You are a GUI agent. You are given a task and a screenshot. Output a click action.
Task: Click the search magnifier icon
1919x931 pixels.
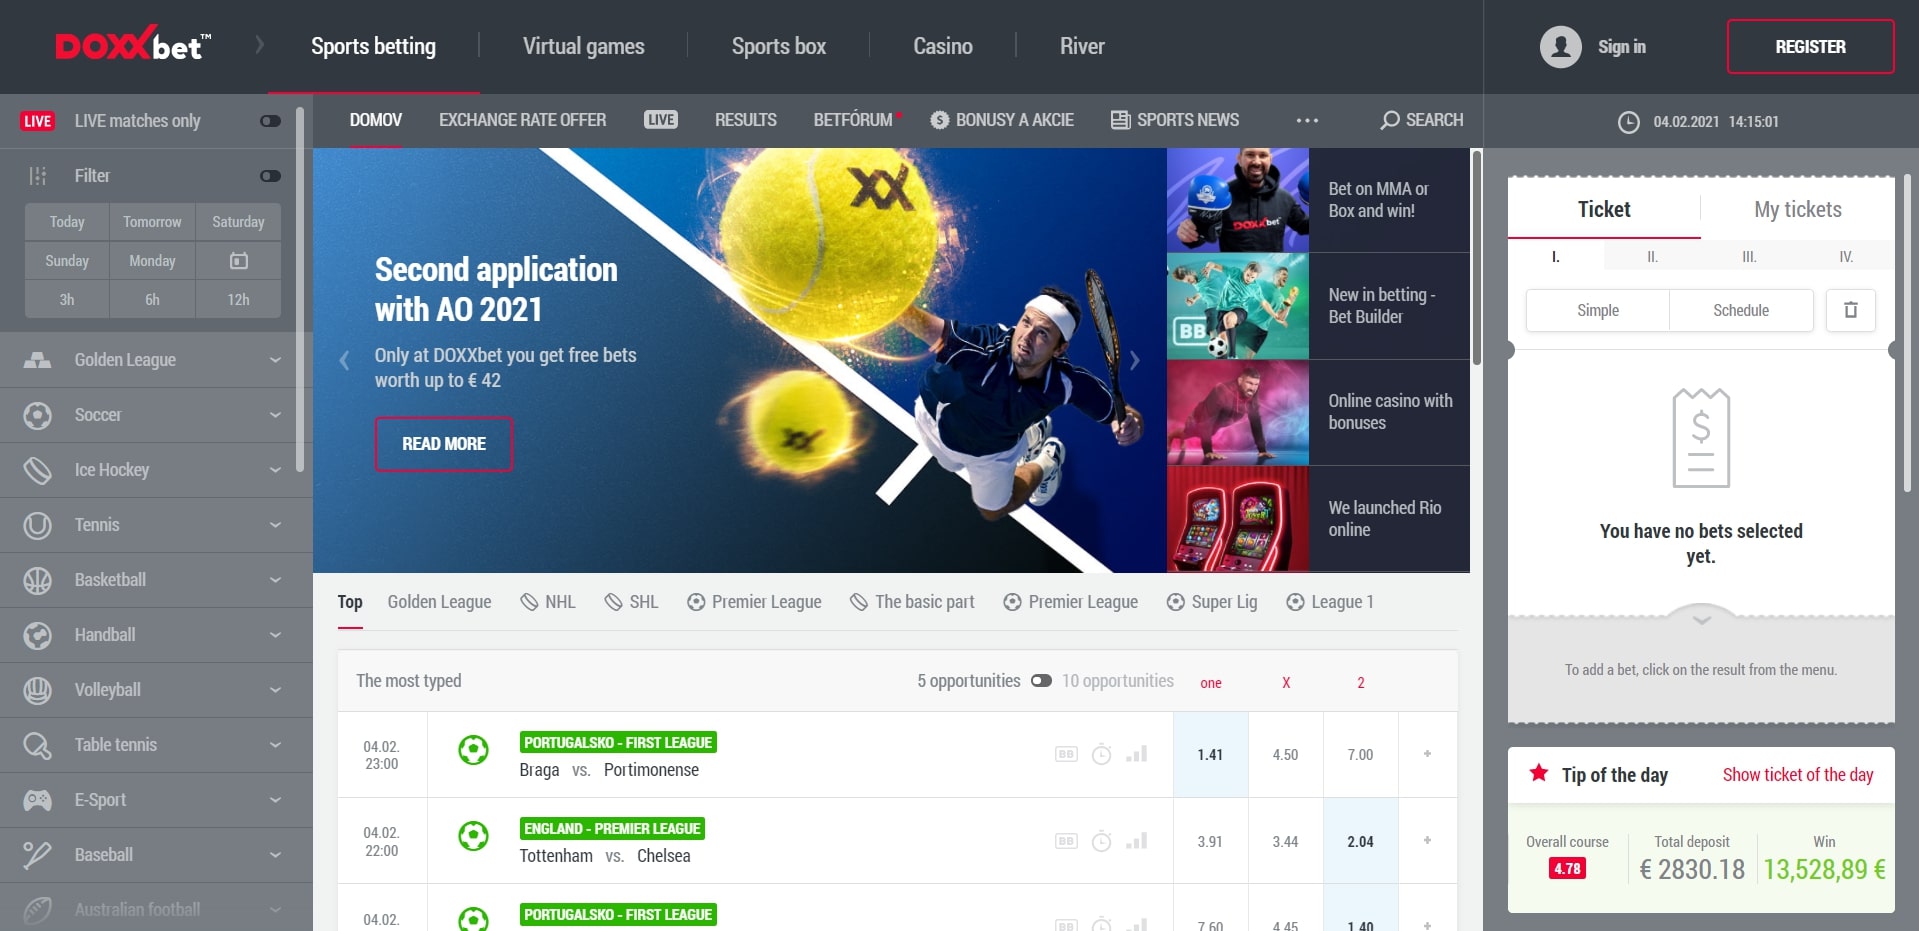(x=1390, y=120)
